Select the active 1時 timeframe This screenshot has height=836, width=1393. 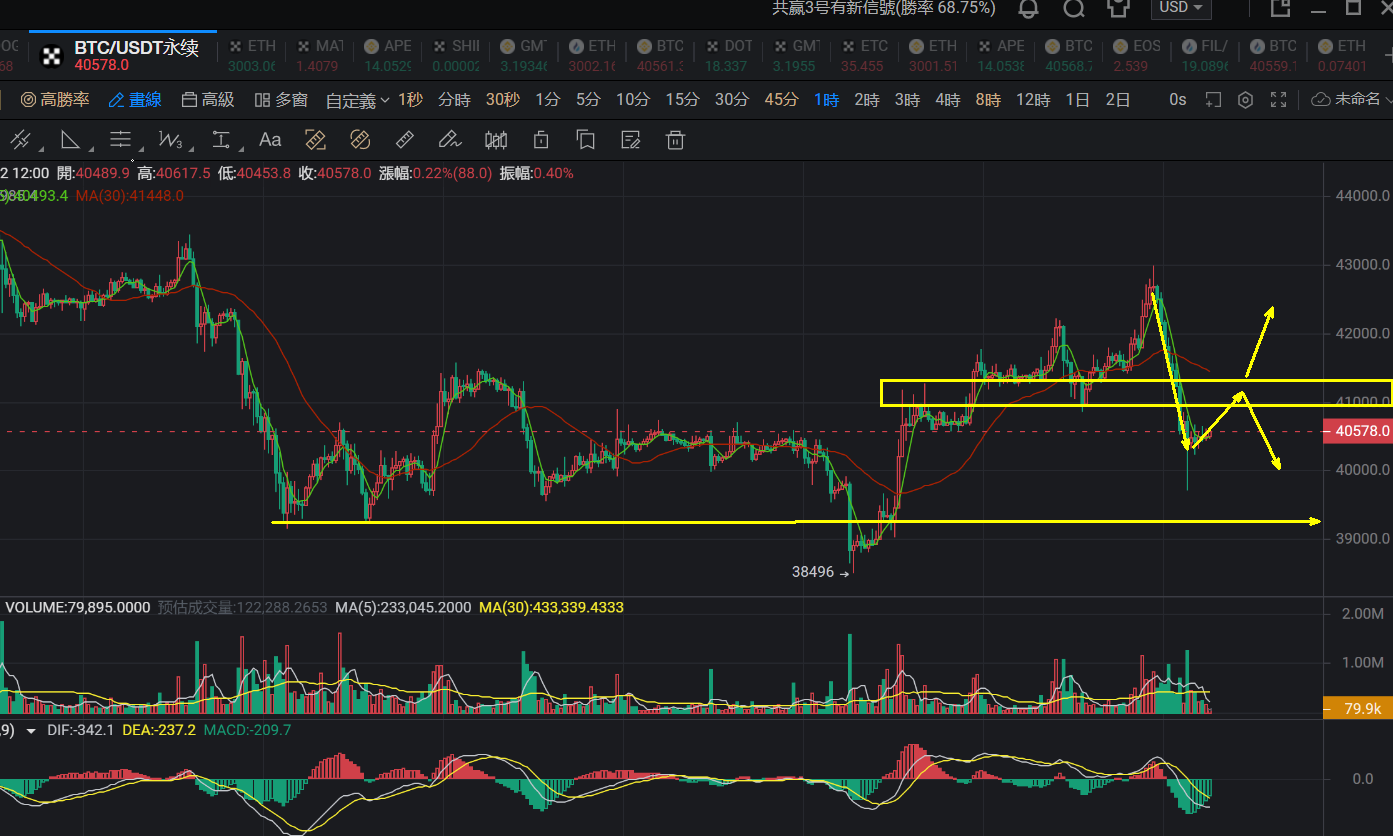826,100
